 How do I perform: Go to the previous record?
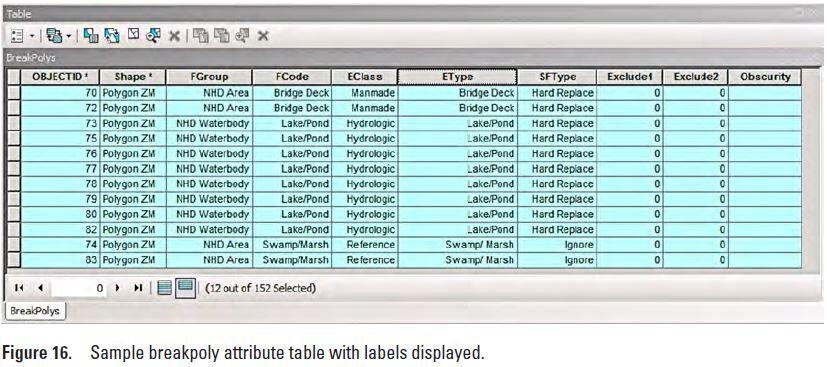tap(40, 288)
